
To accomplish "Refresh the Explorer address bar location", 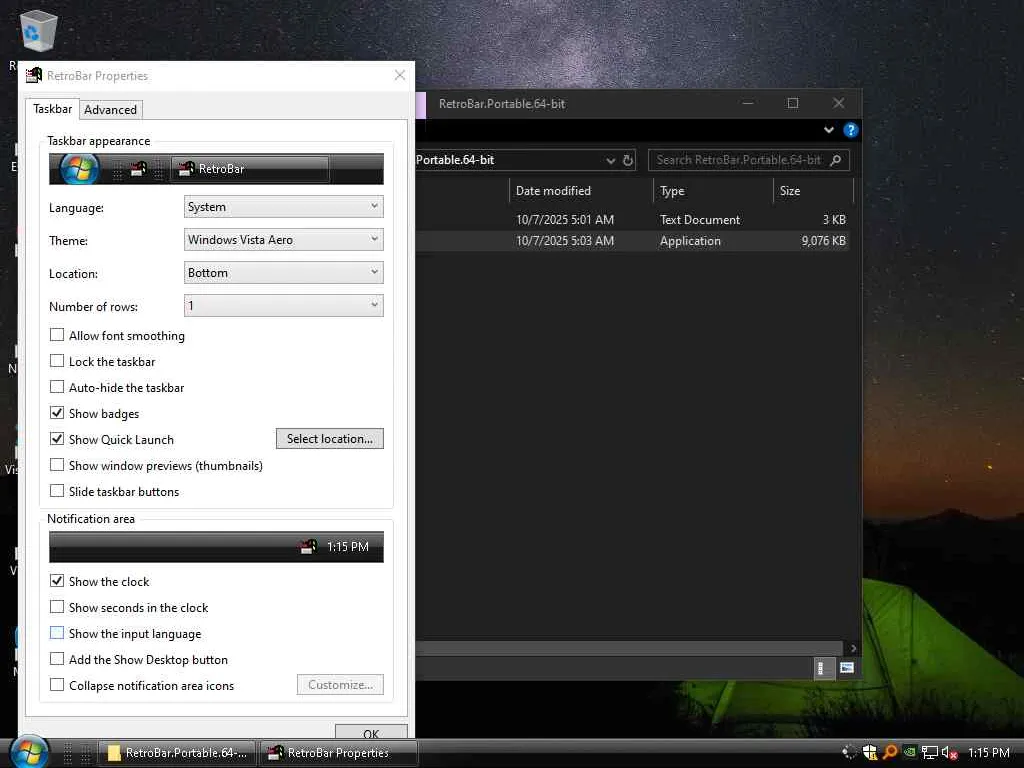I will click(x=628, y=160).
